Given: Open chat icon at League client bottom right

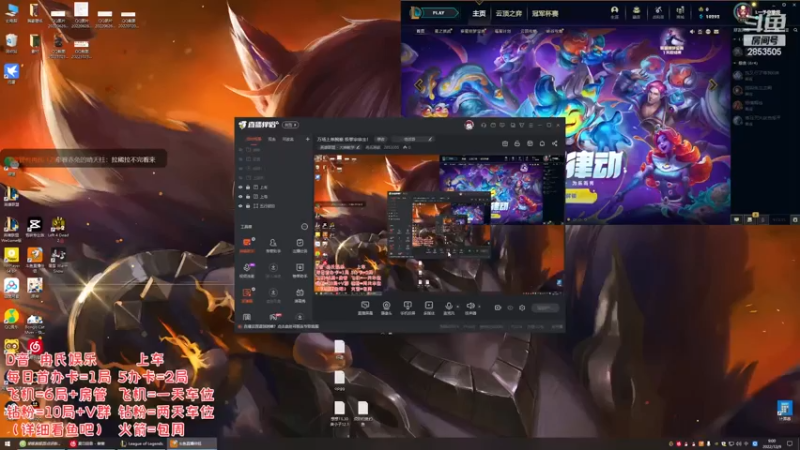Looking at the screenshot, I should (x=736, y=219).
